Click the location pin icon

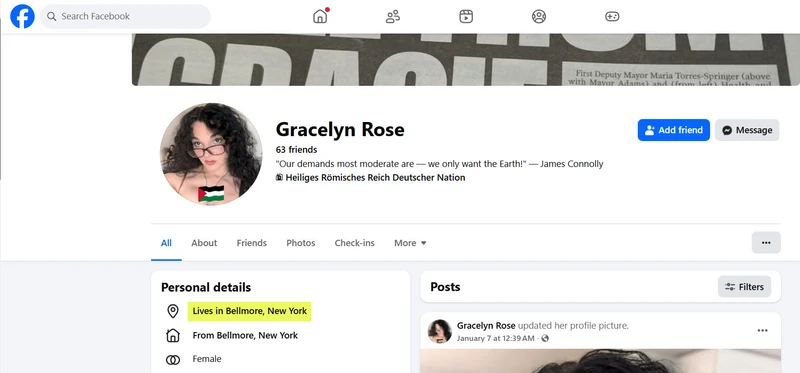pos(173,311)
